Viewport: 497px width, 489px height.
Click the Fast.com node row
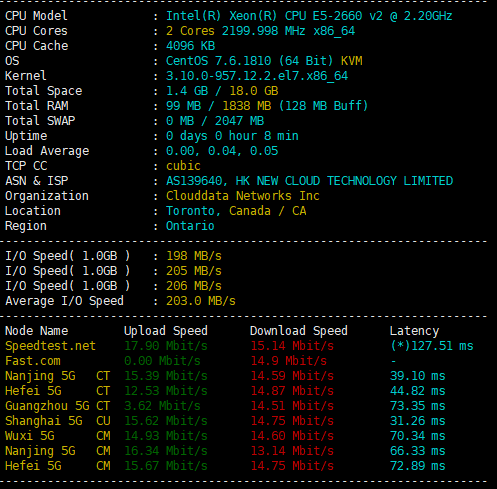pyautogui.click(x=239, y=361)
